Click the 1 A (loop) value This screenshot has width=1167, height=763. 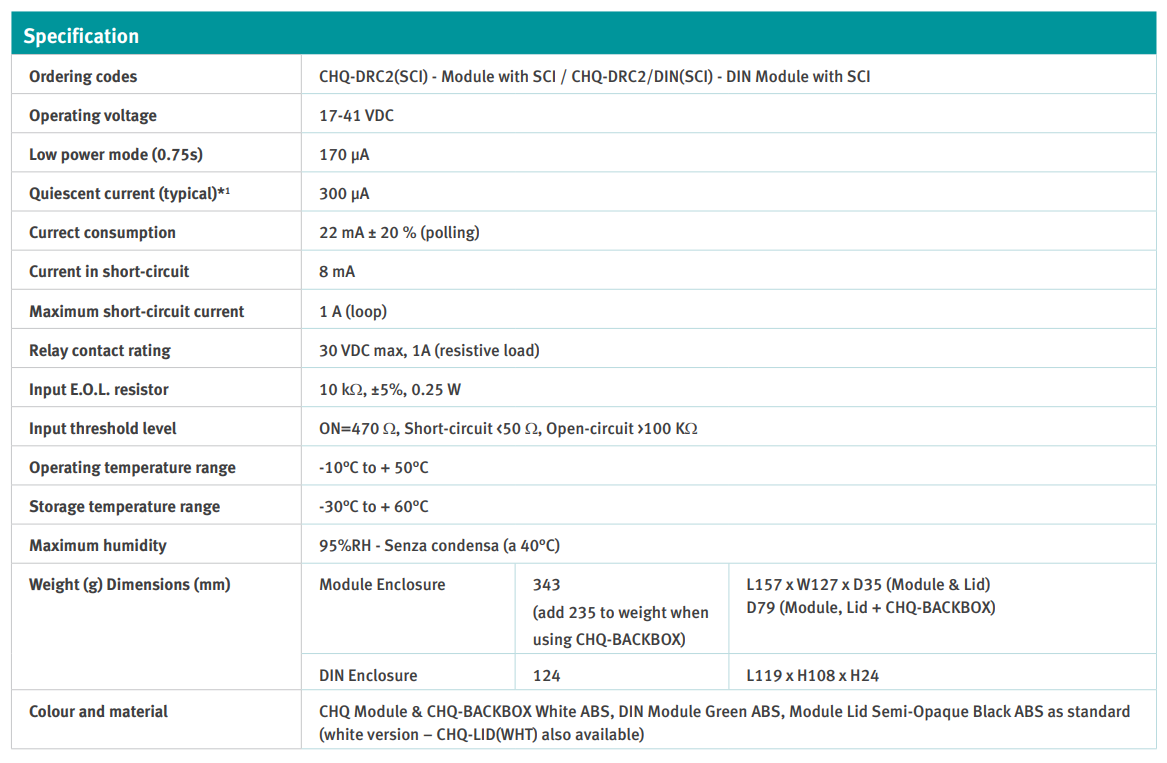[353, 312]
